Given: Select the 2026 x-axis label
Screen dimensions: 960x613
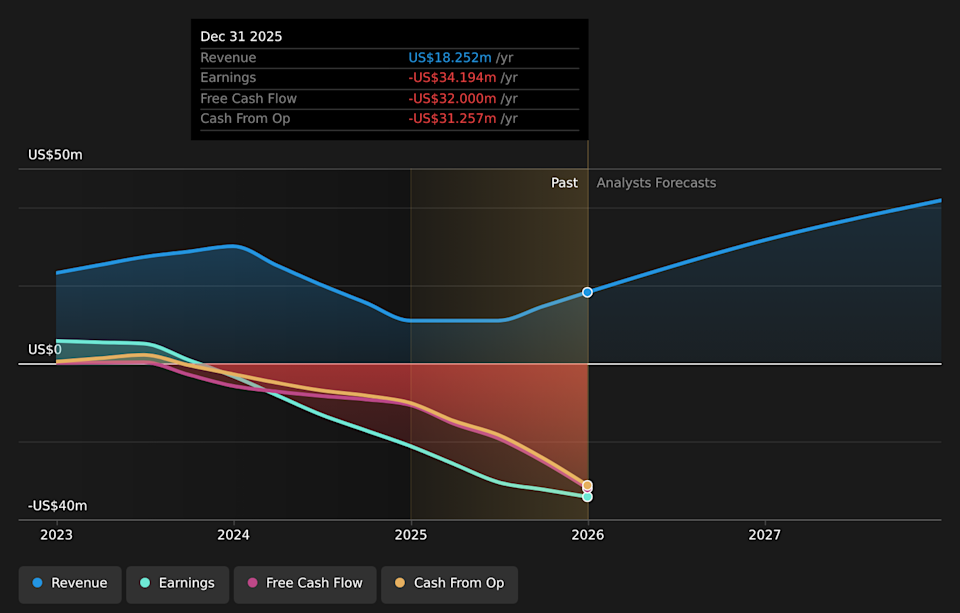Looking at the screenshot, I should point(588,535).
